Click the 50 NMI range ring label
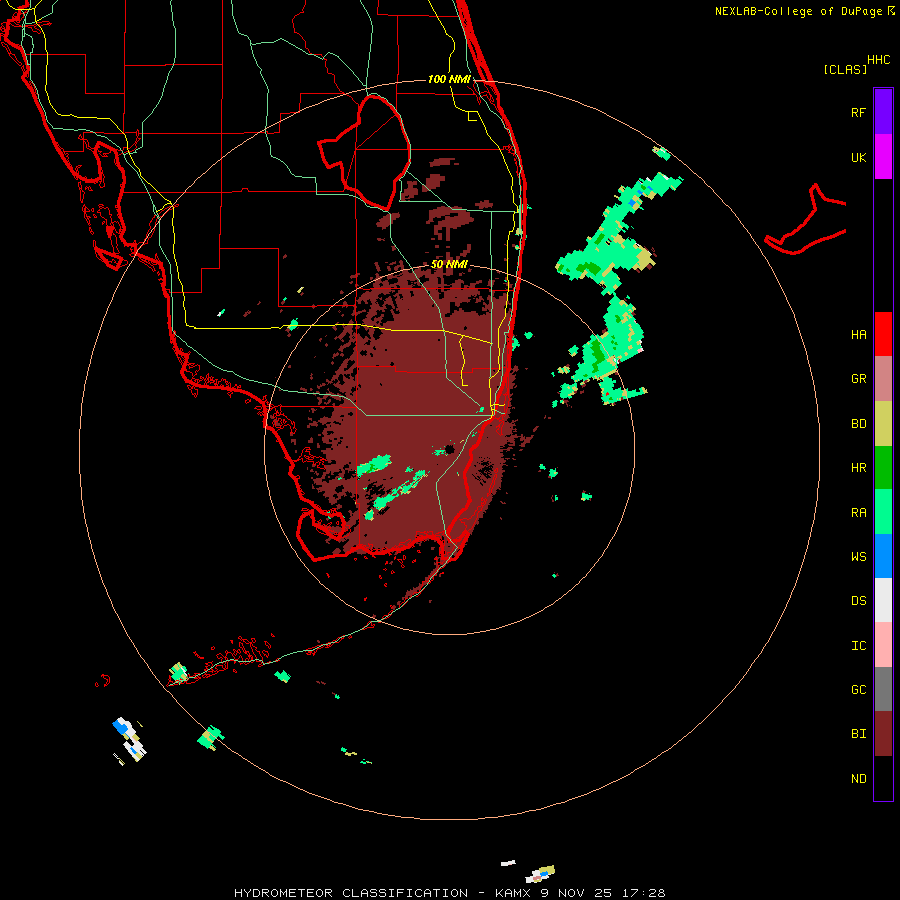900x900 pixels. point(449,265)
